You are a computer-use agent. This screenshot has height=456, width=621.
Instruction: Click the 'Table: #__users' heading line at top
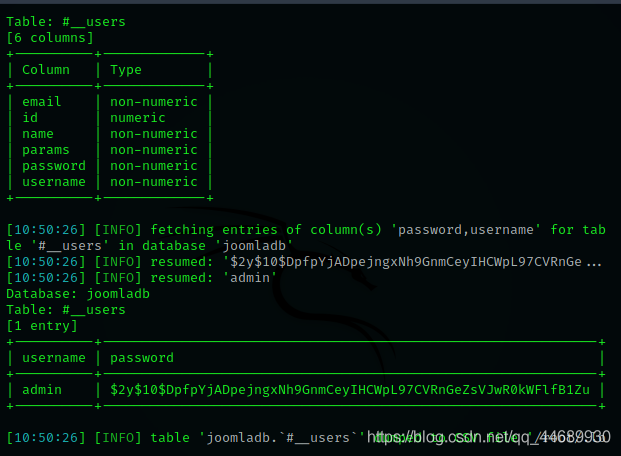(66, 22)
